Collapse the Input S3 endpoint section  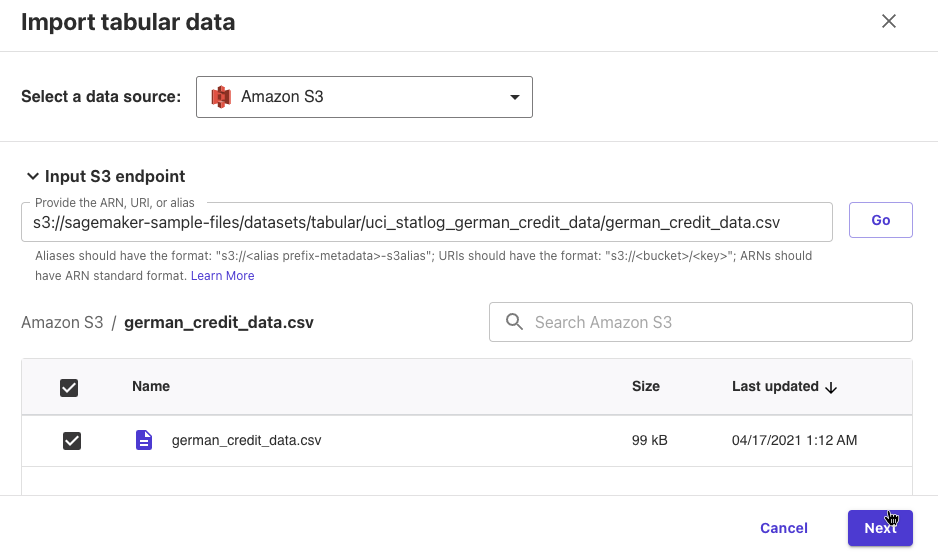click(x=33, y=176)
